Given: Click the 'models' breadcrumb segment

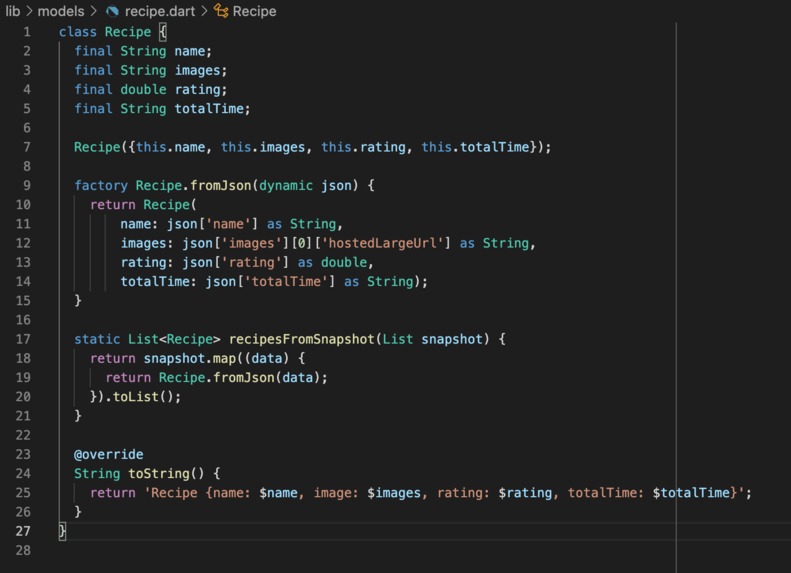Looking at the screenshot, I should point(61,11).
